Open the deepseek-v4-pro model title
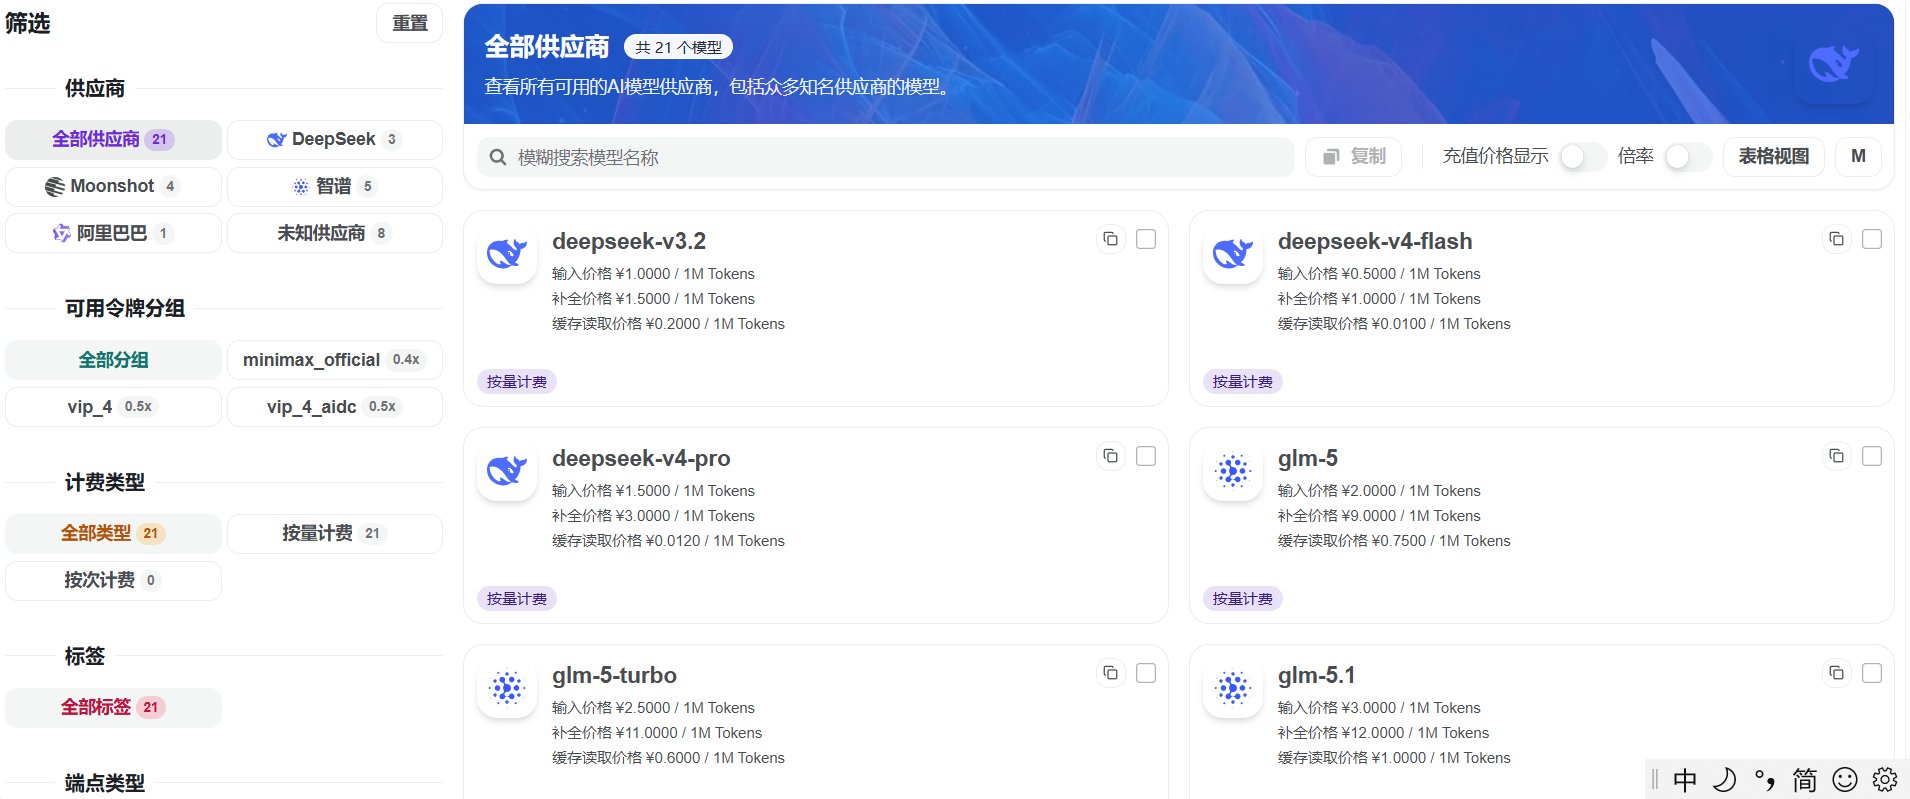The width and height of the screenshot is (1910, 799). tap(641, 458)
